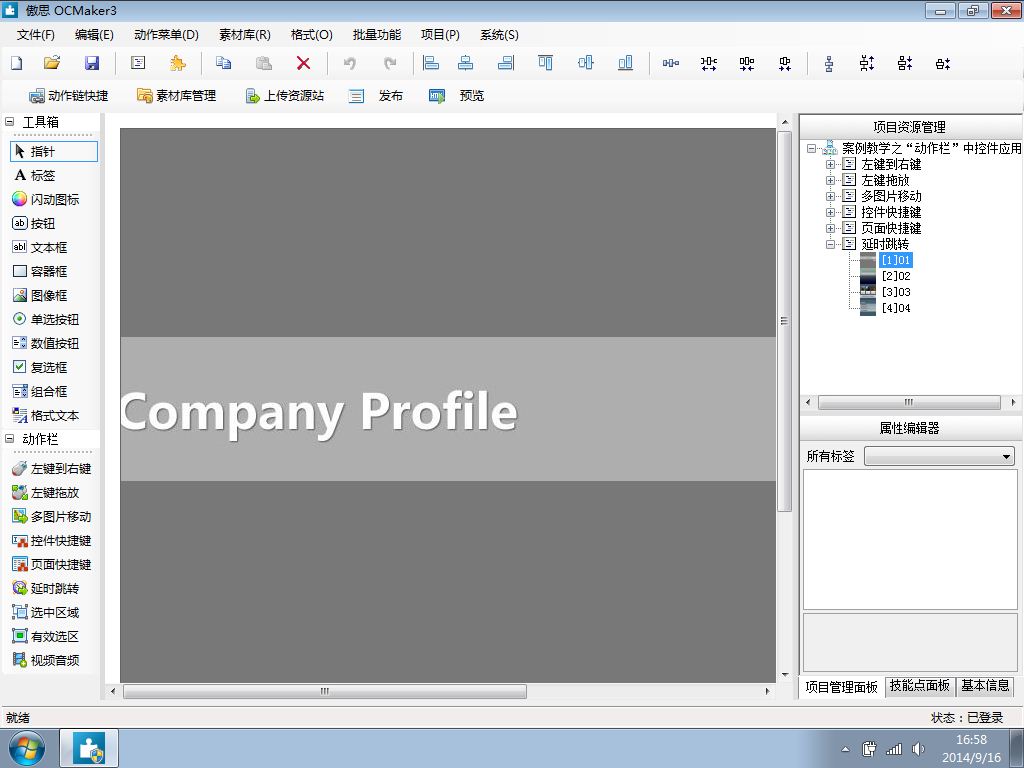Switch to the 基本信息 tab
Image resolution: width=1024 pixels, height=768 pixels.
[985, 685]
